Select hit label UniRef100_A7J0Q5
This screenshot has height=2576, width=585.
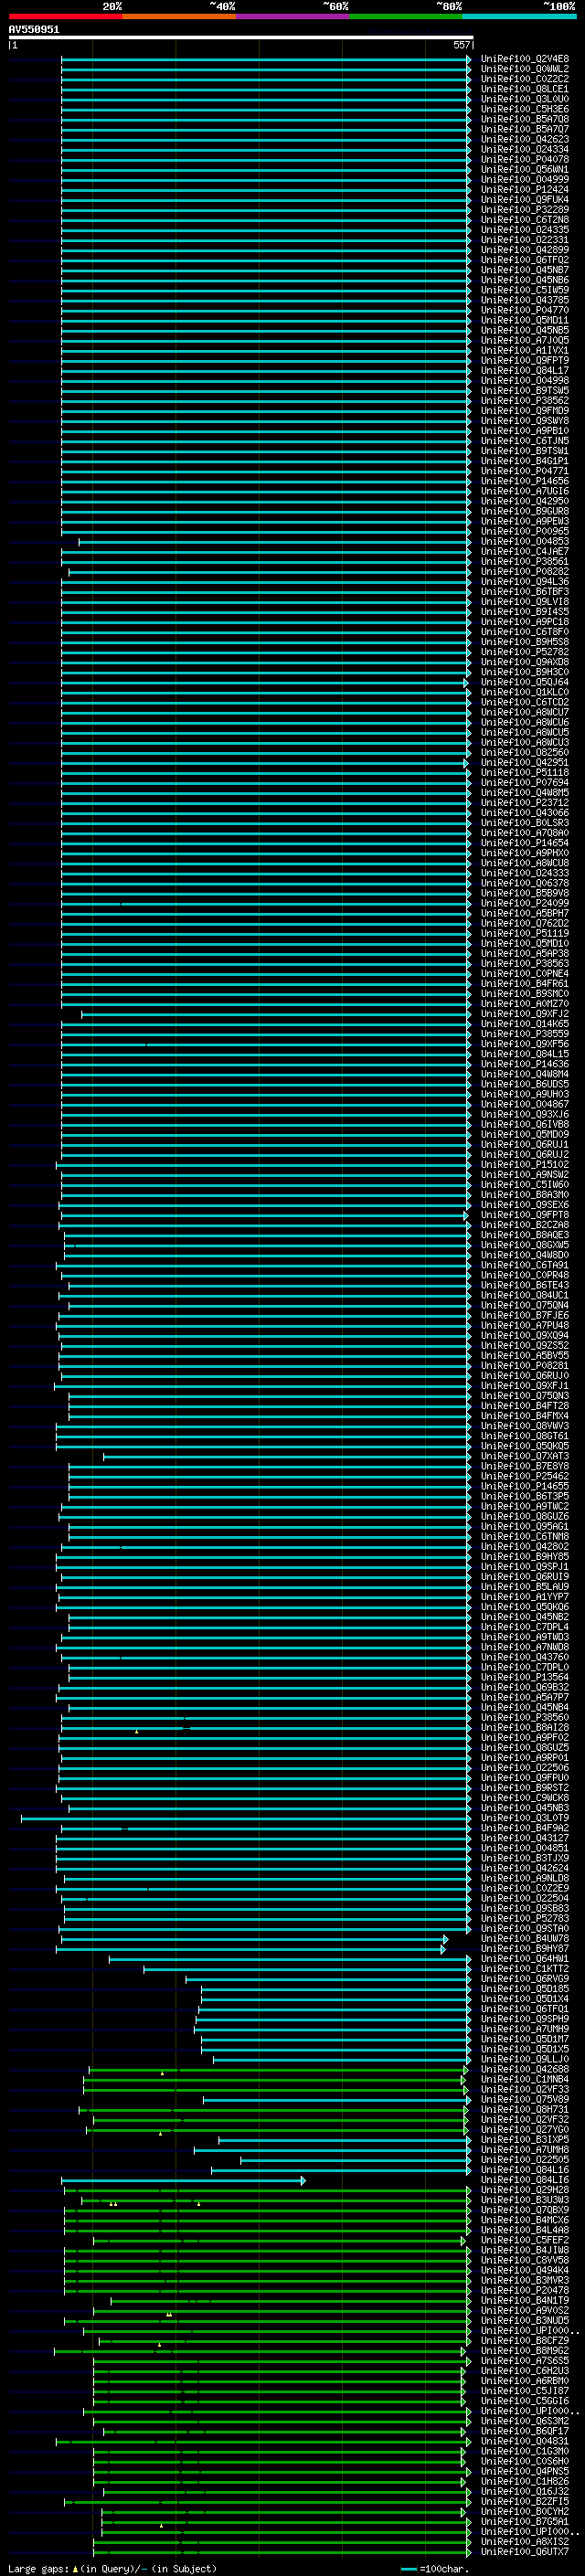[x=524, y=340]
